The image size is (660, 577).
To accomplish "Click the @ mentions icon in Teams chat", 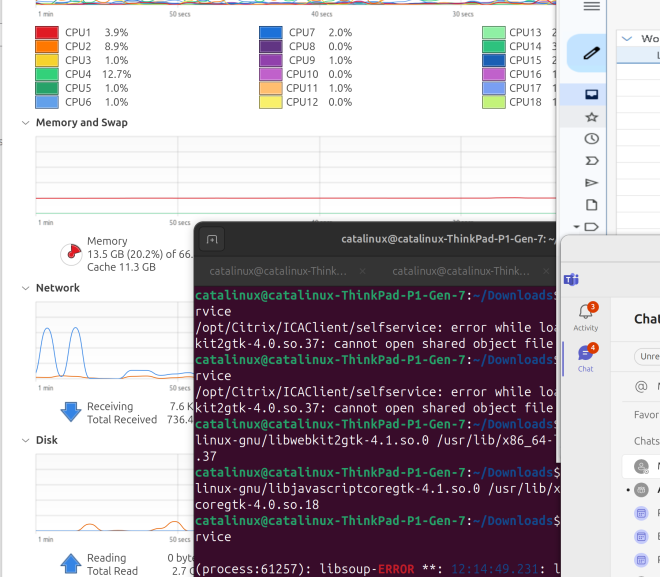I will coord(641,386).
